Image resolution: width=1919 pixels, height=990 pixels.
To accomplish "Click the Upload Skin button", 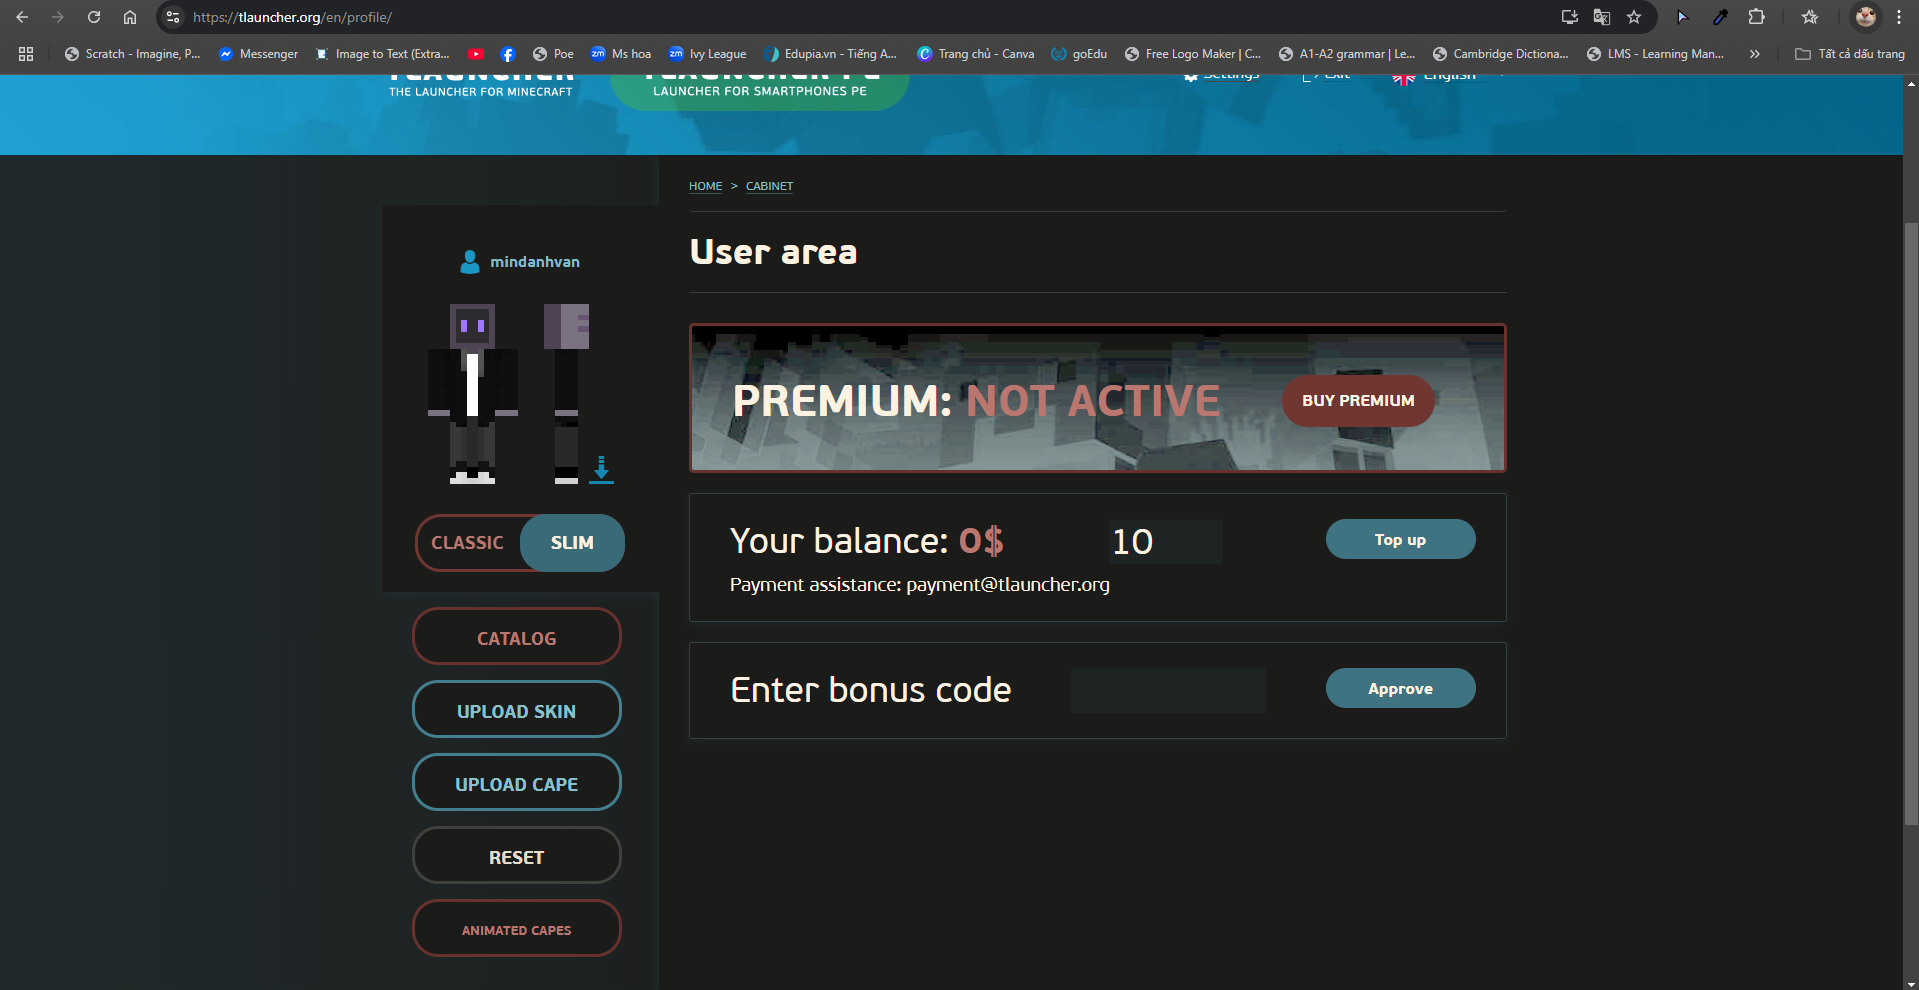I will click(x=517, y=710).
